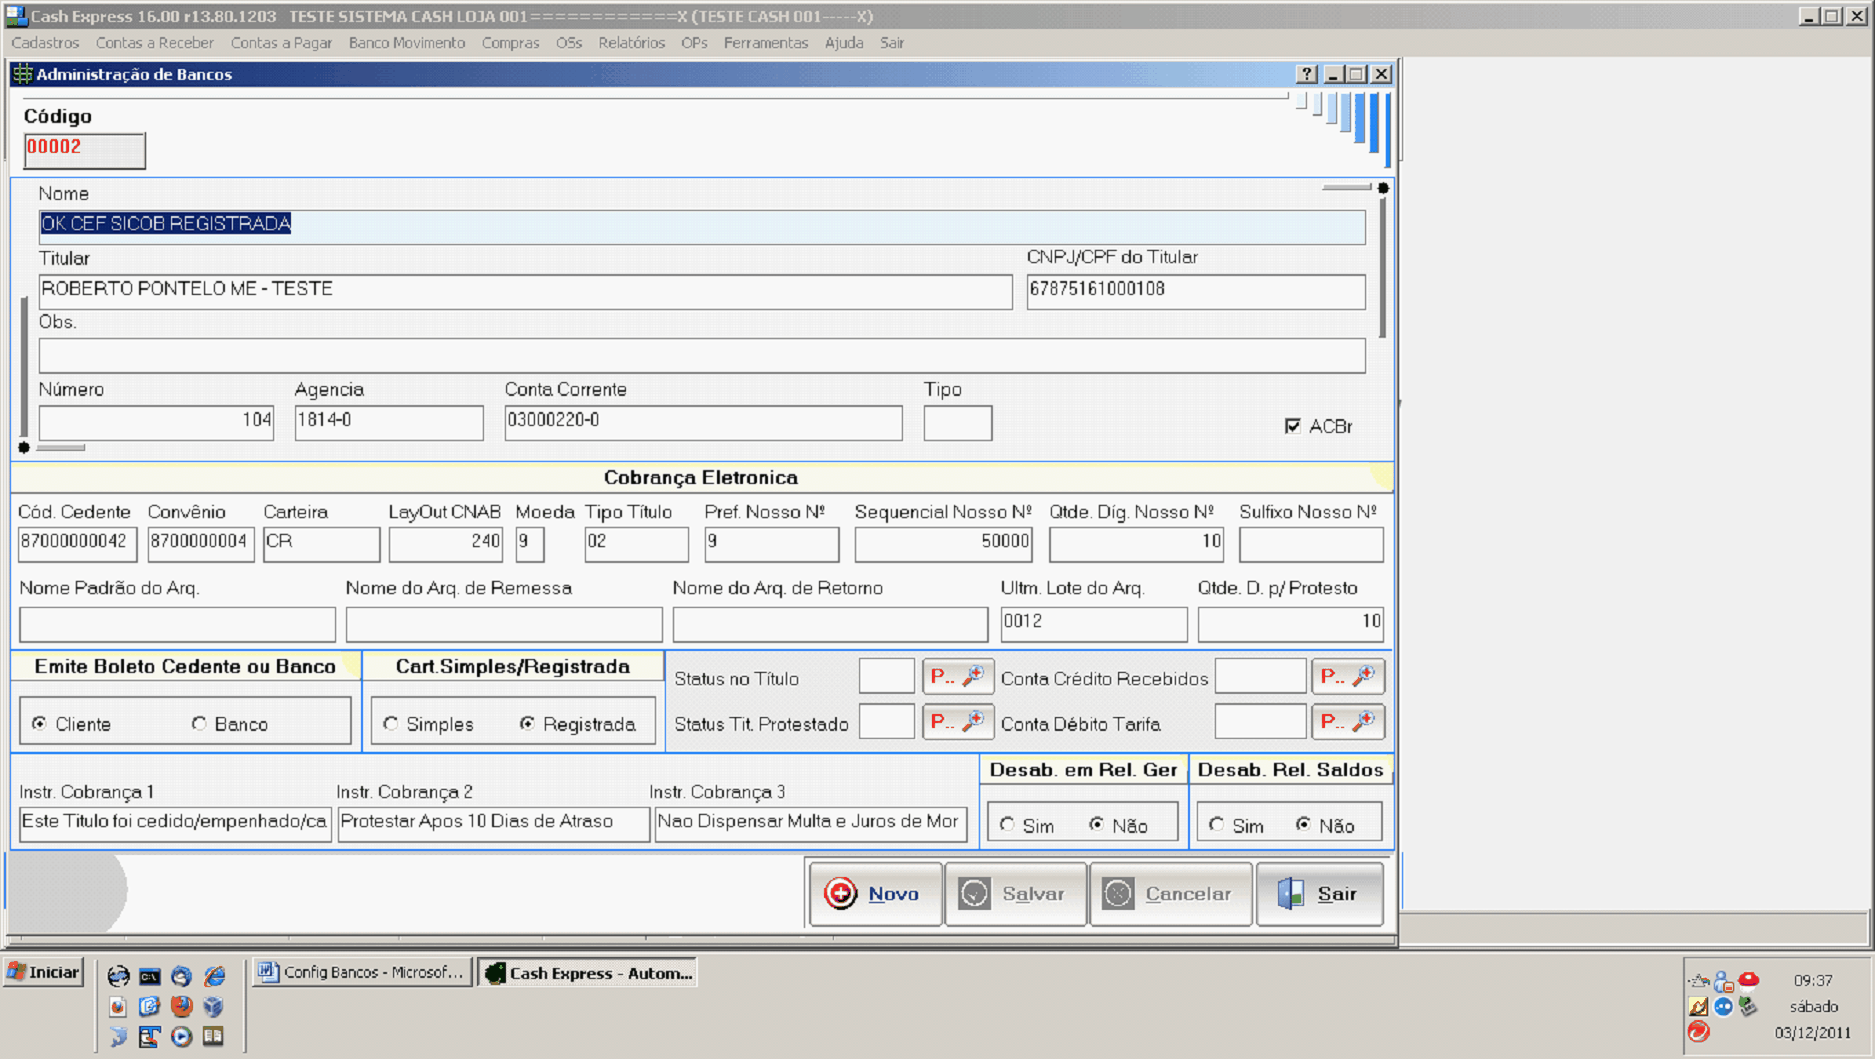
Task: Click the Novo button
Action: click(x=875, y=894)
